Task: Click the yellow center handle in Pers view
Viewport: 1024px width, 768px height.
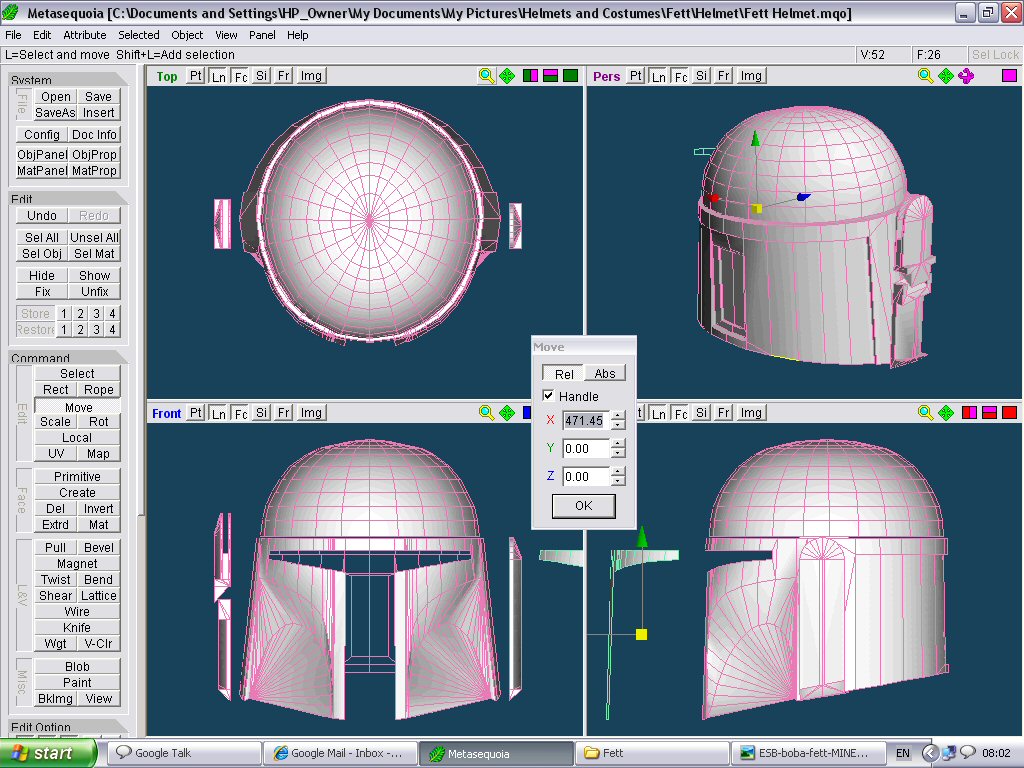Action: [x=757, y=209]
